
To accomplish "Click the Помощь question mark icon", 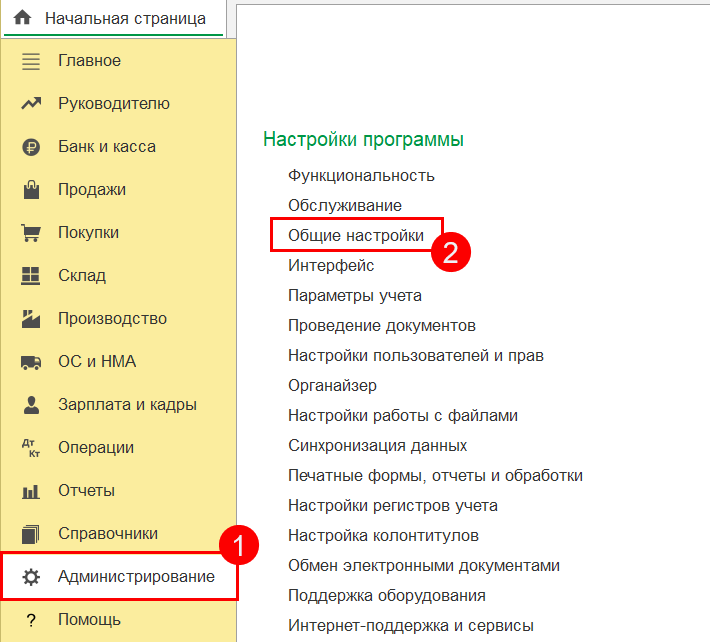I will pos(31,620).
